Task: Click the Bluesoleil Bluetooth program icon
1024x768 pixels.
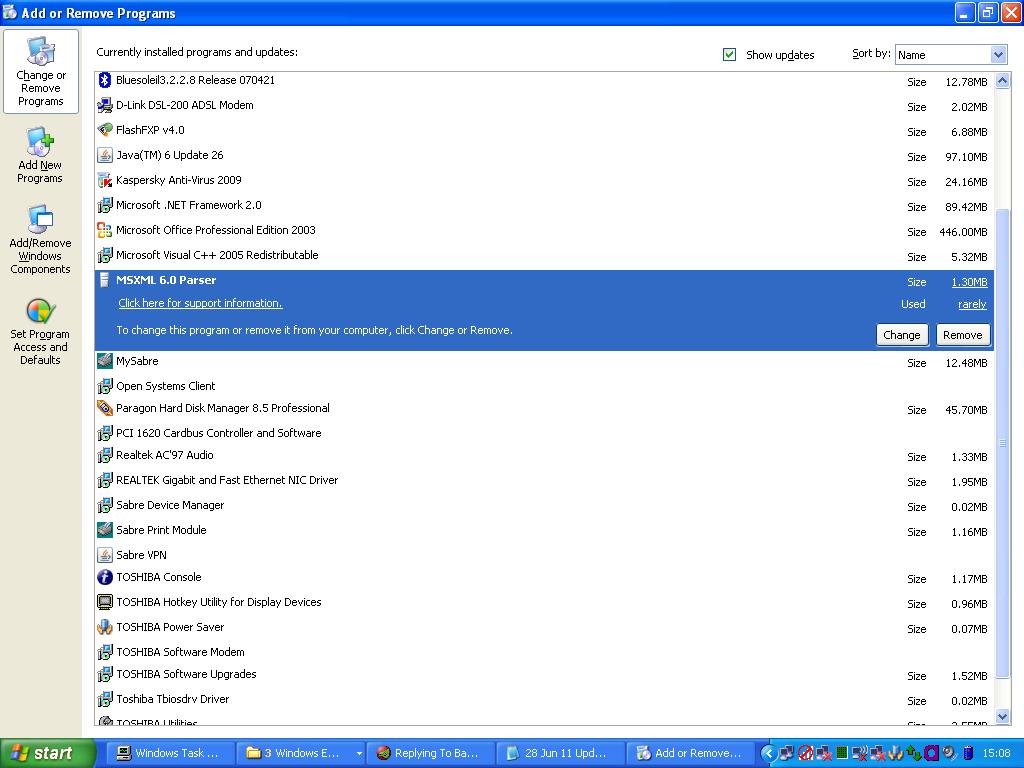Action: 104,80
